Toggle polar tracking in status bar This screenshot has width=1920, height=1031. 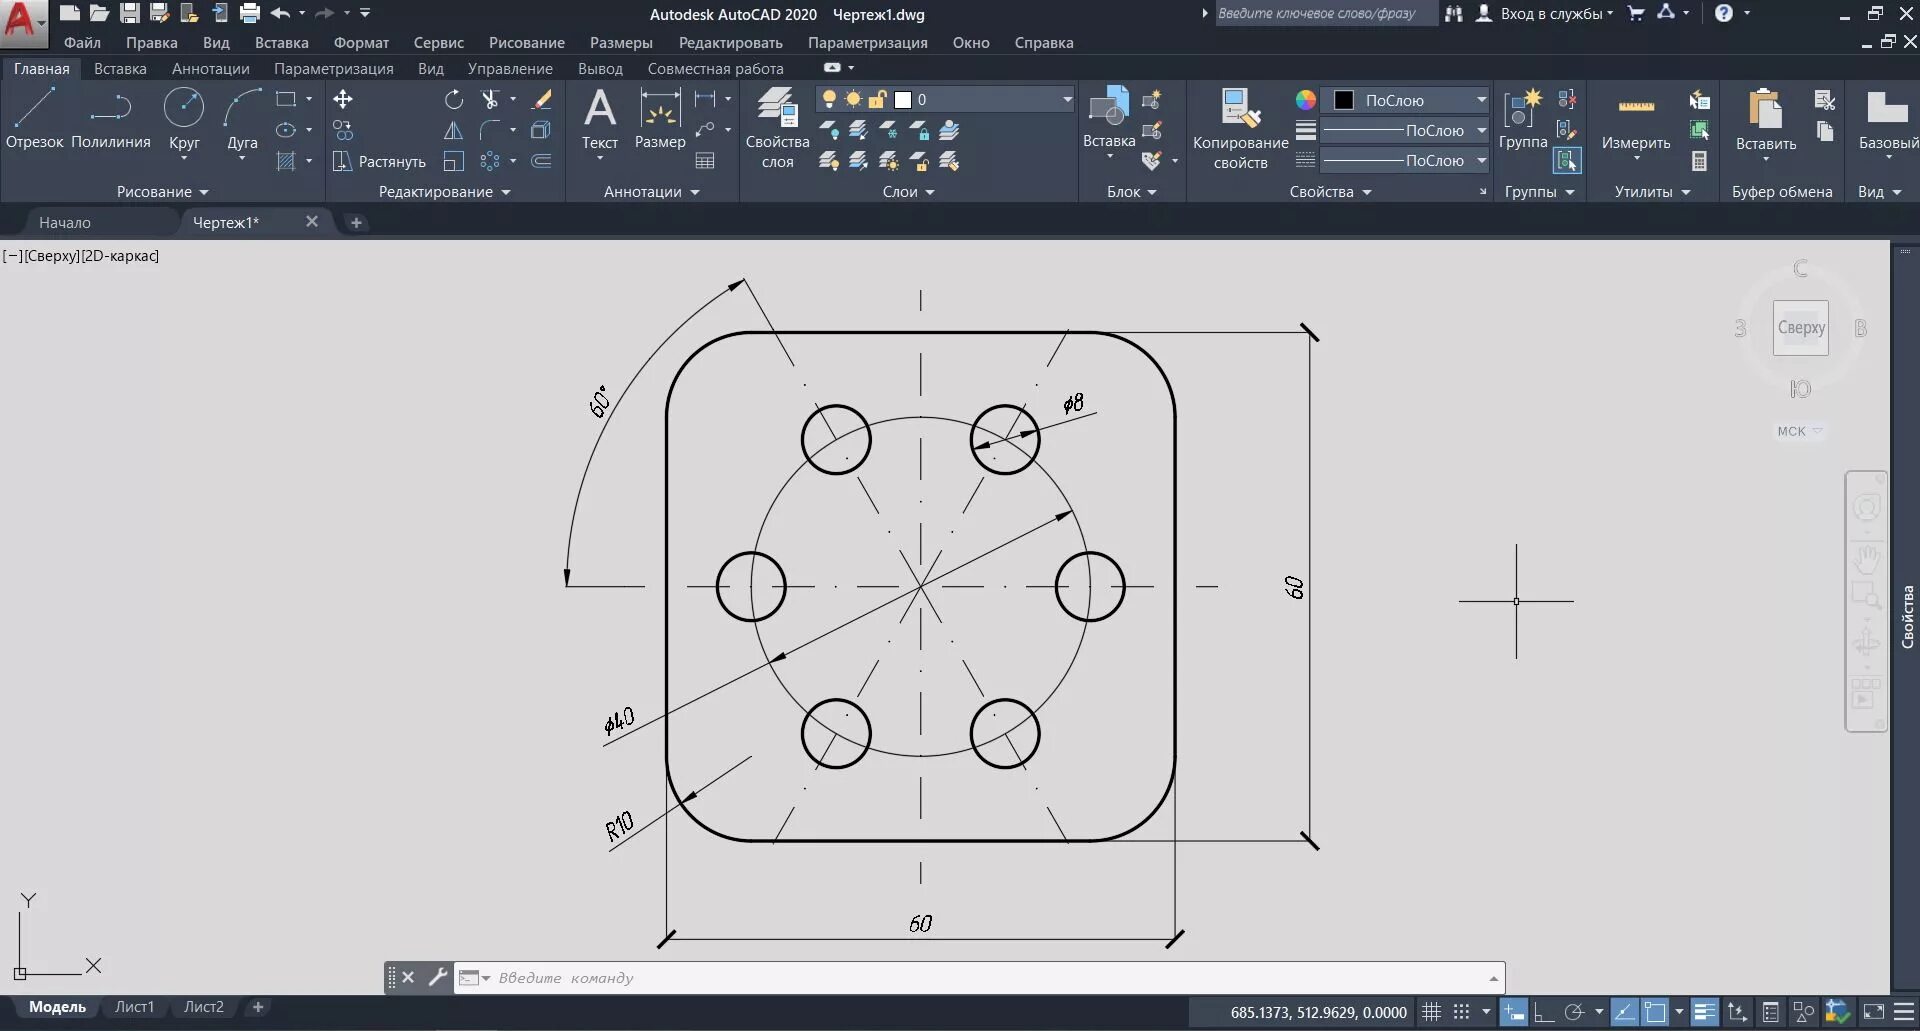1574,1012
